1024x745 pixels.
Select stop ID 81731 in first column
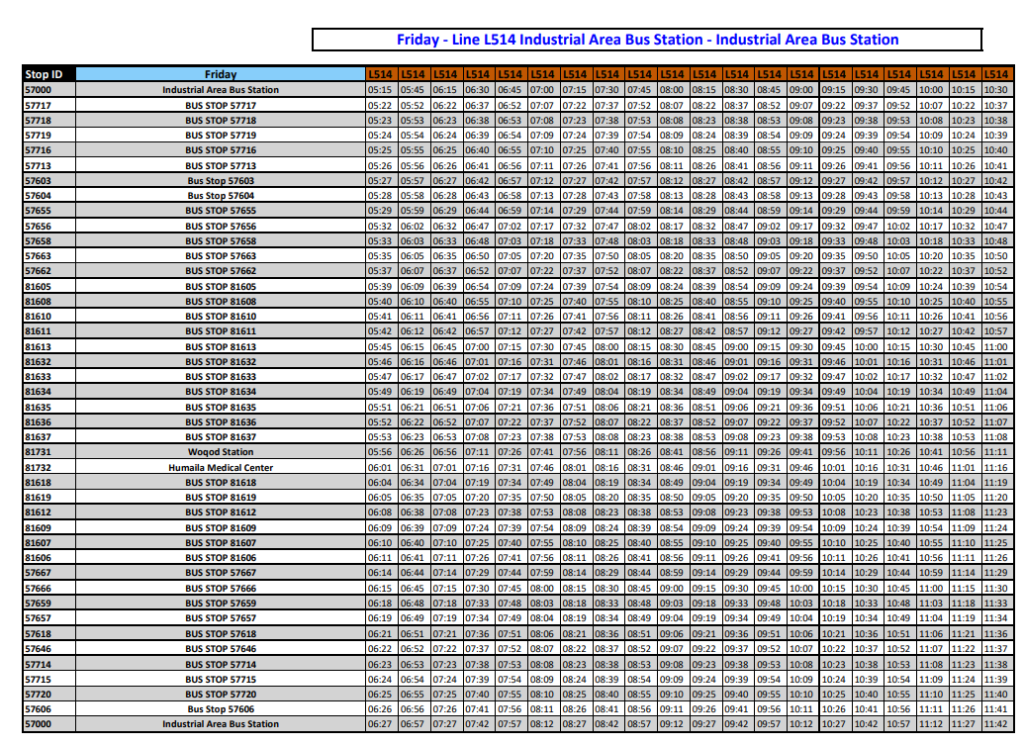38,452
